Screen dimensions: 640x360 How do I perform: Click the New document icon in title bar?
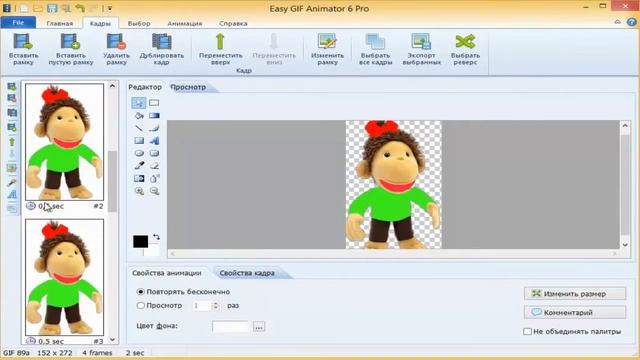pos(24,8)
